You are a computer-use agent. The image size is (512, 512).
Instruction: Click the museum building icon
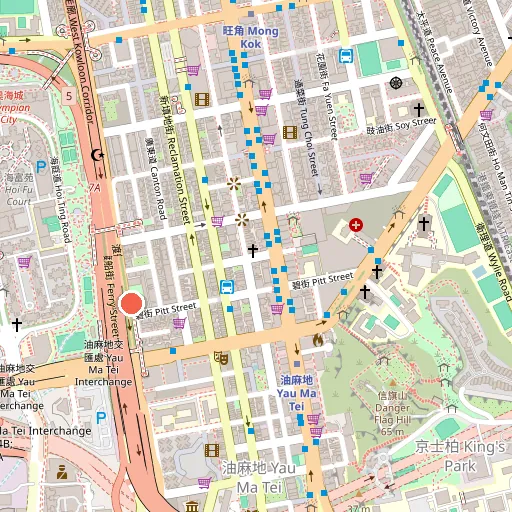click(x=192, y=506)
